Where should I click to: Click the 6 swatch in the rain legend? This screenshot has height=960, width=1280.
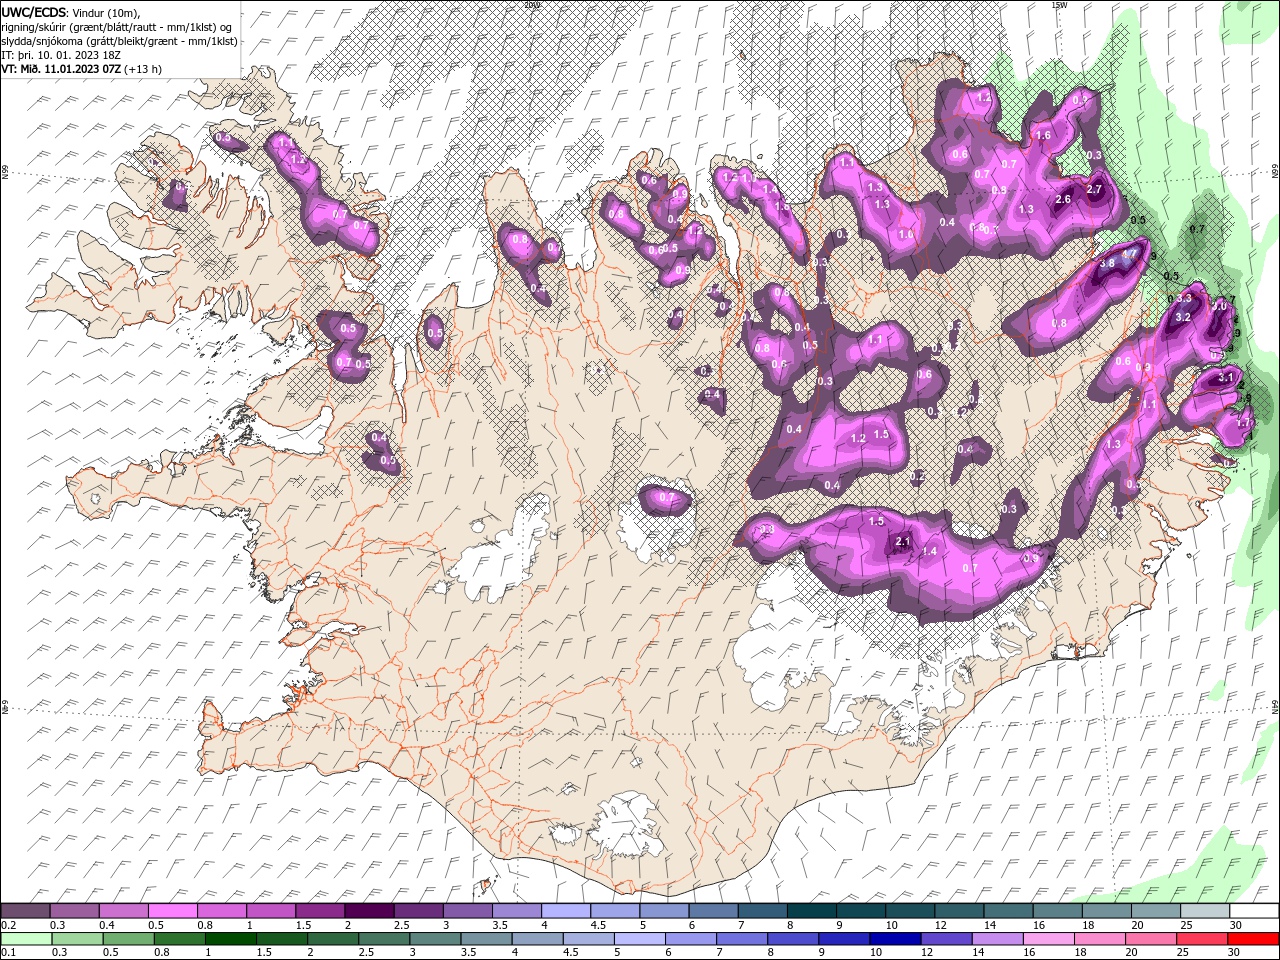pyautogui.click(x=691, y=939)
